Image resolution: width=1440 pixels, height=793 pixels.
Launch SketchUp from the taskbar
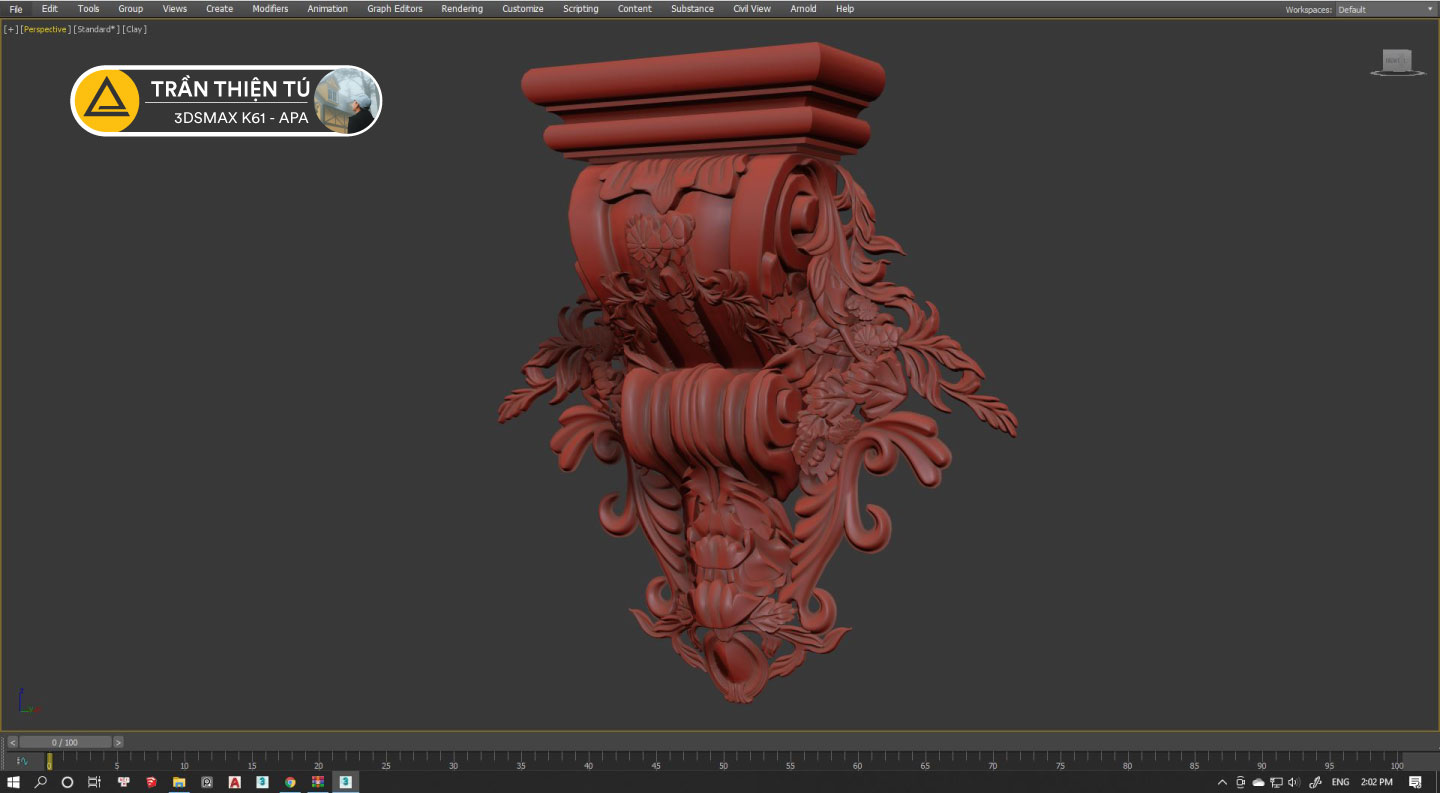(151, 782)
